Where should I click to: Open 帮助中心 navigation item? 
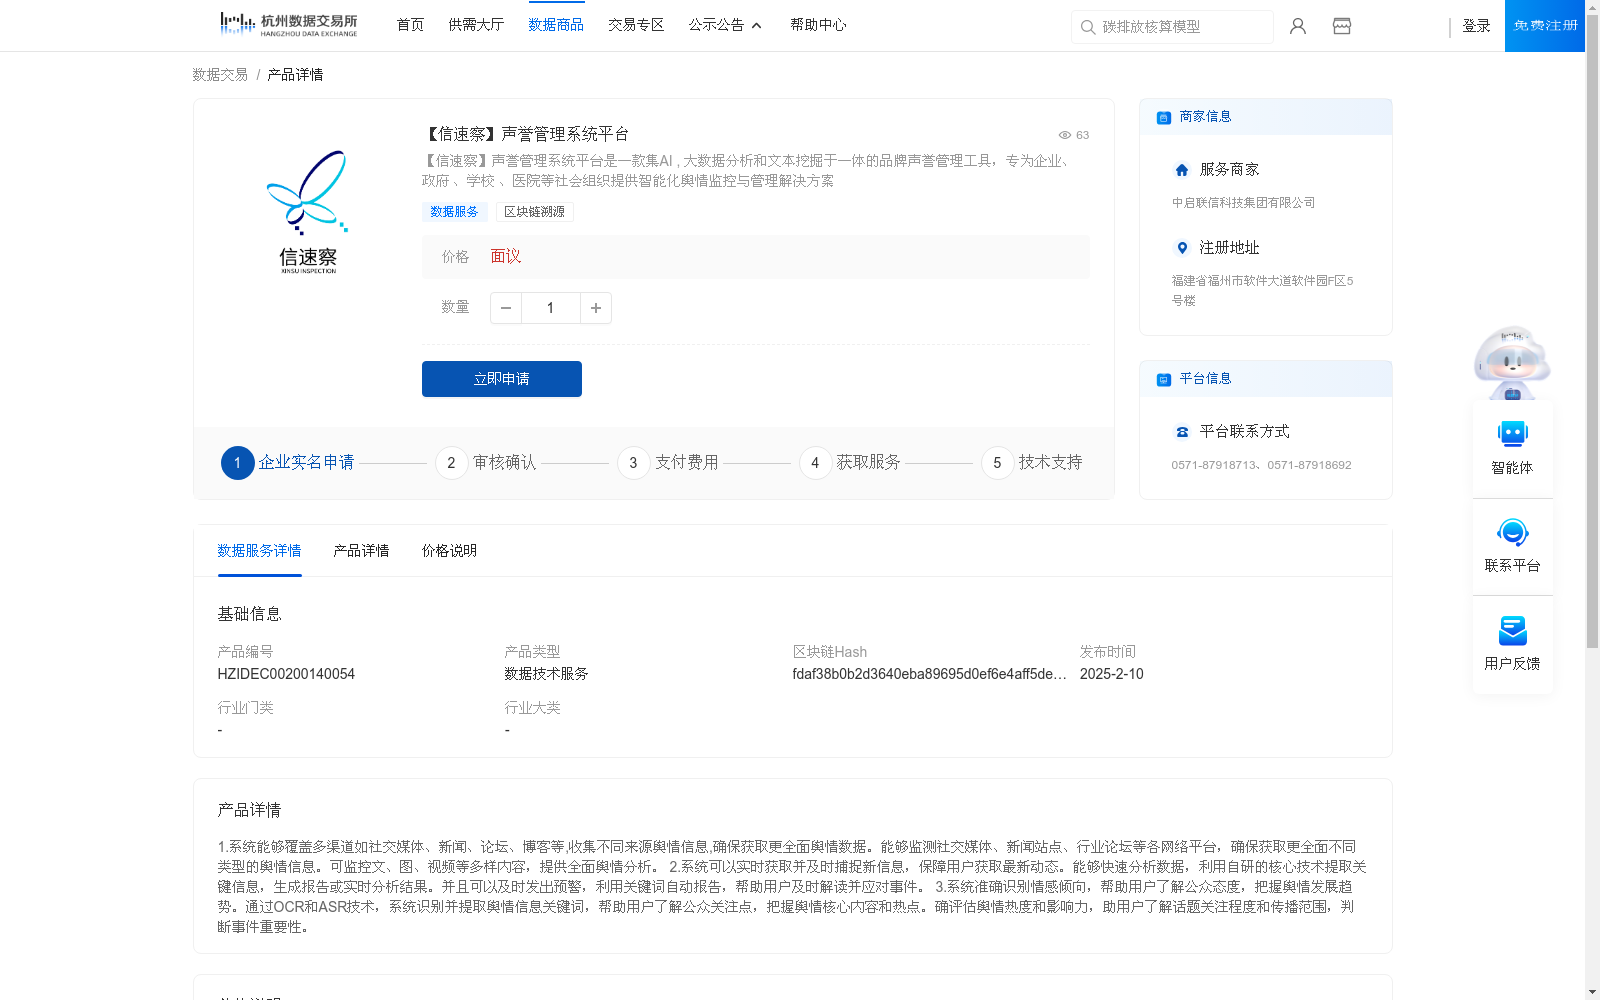click(x=818, y=25)
